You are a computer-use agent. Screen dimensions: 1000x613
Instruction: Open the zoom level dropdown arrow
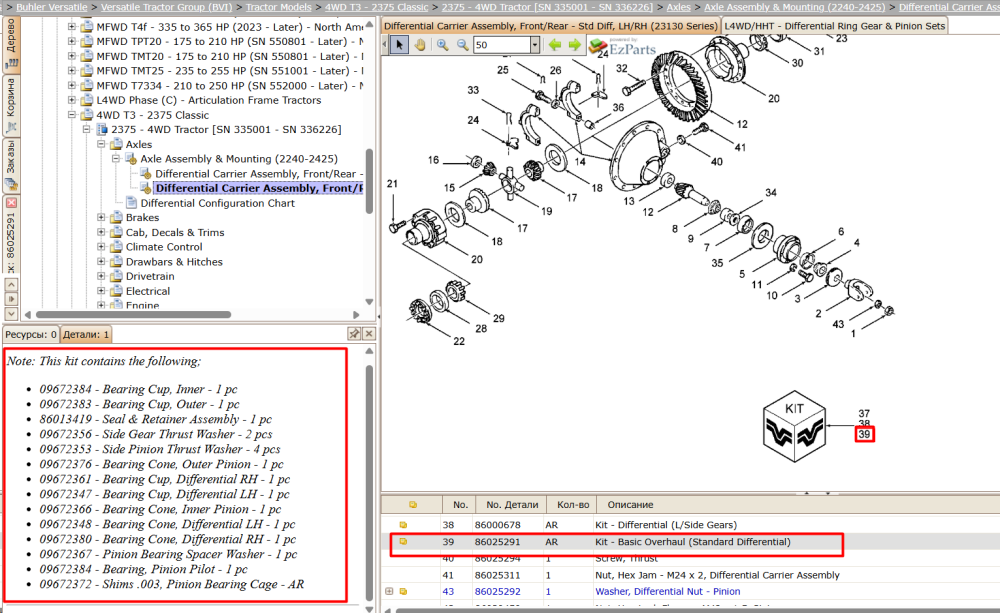point(535,45)
